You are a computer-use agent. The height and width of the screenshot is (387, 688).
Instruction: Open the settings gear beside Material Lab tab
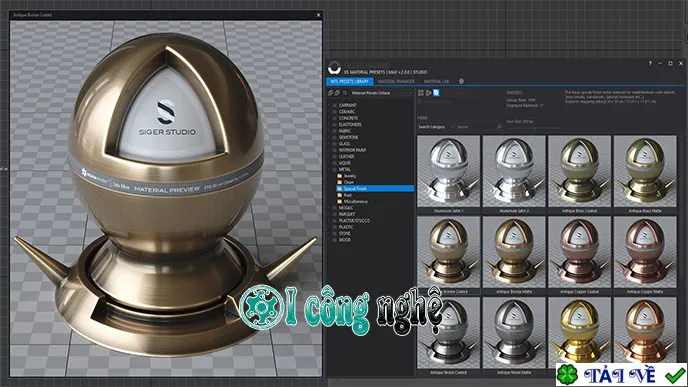click(461, 81)
